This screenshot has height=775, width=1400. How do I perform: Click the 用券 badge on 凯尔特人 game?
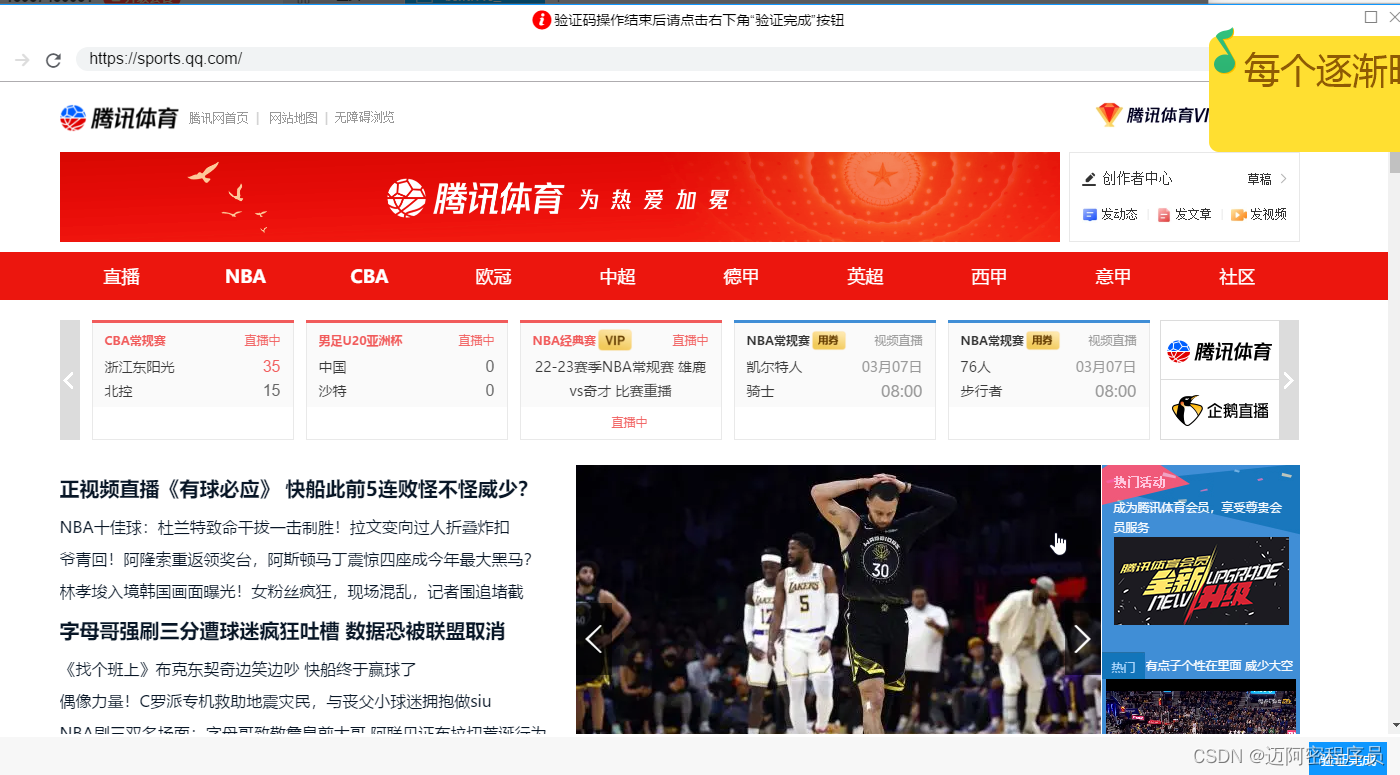click(829, 341)
